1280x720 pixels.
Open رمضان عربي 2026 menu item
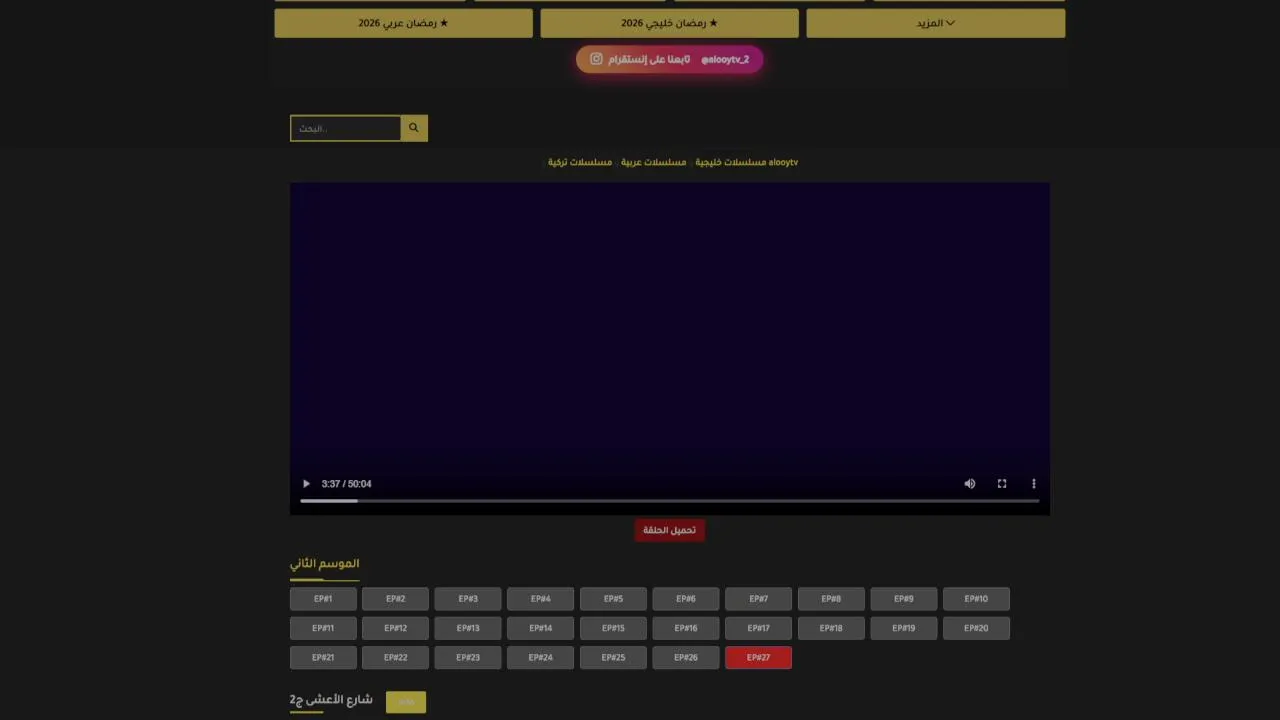tap(403, 23)
